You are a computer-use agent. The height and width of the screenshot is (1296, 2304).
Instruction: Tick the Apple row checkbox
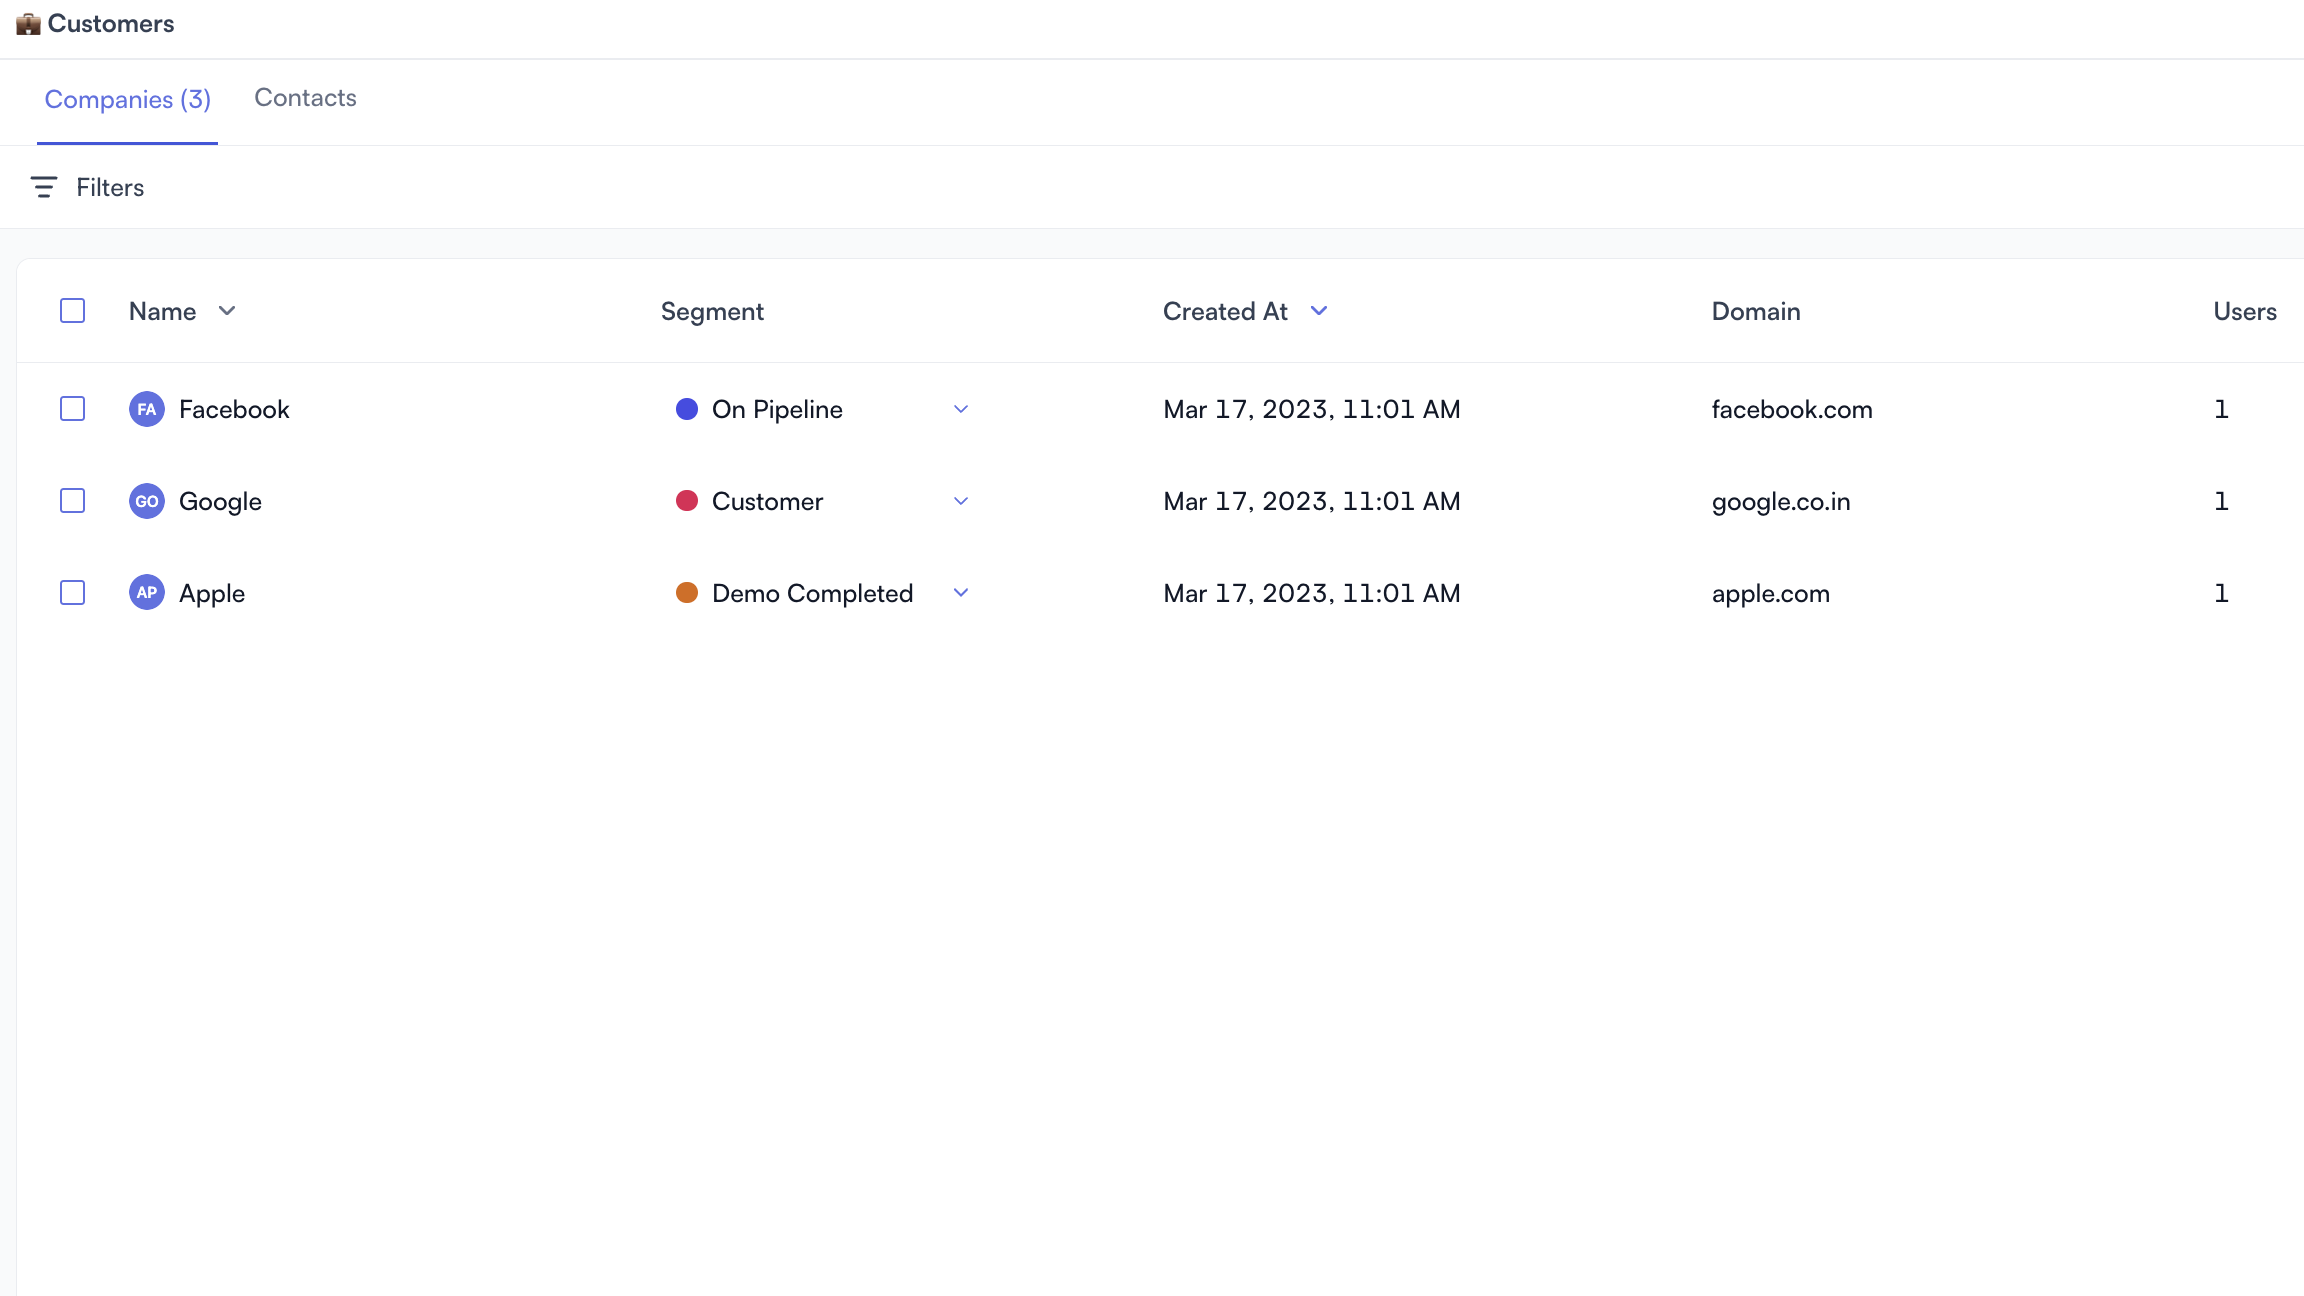73,593
